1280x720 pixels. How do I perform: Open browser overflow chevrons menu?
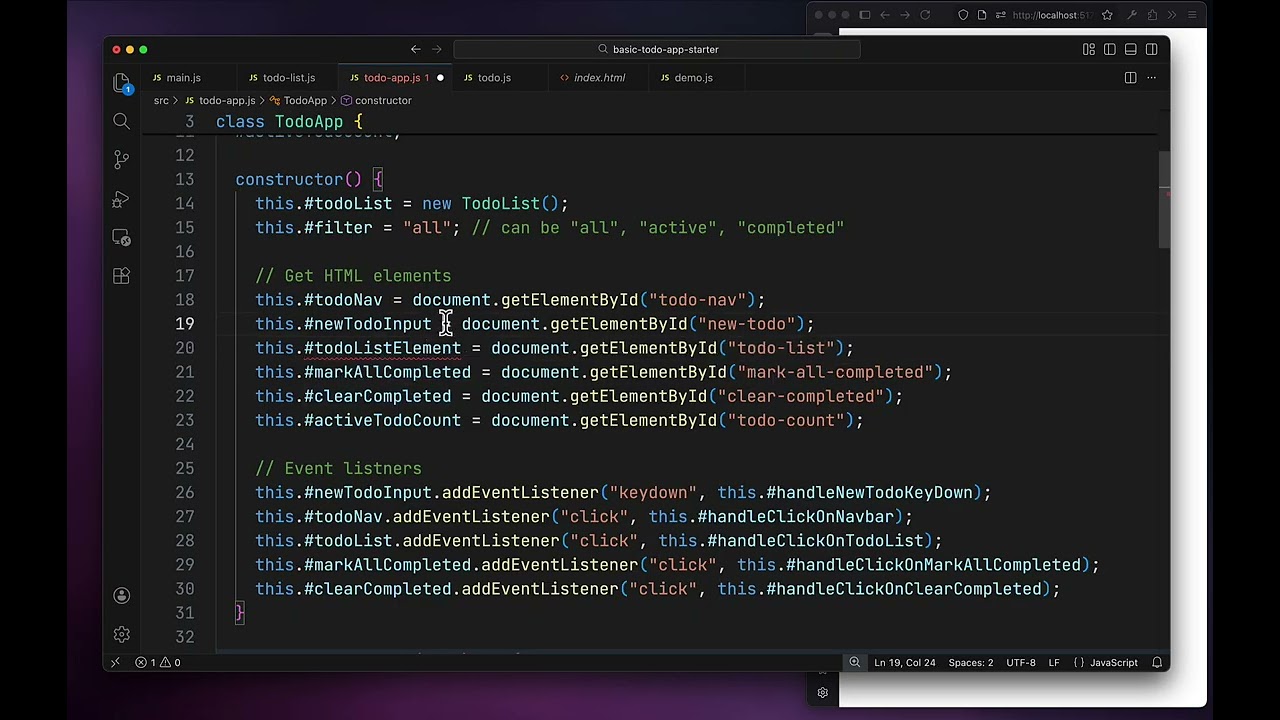point(1173,15)
